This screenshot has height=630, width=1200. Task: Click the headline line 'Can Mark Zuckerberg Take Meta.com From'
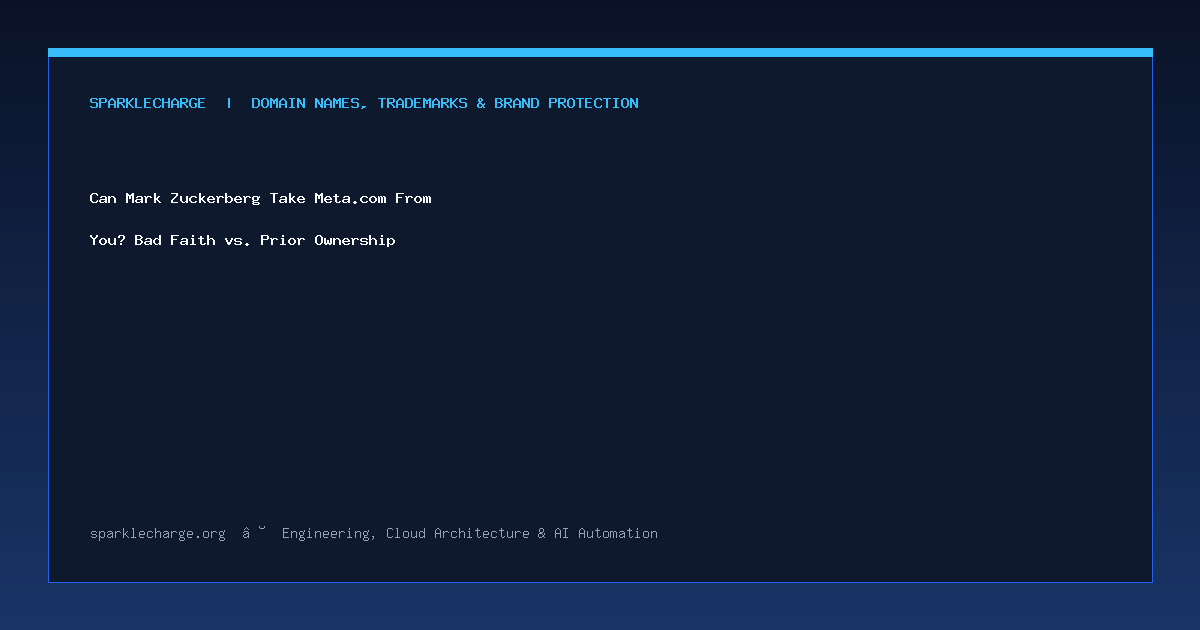[x=261, y=198]
